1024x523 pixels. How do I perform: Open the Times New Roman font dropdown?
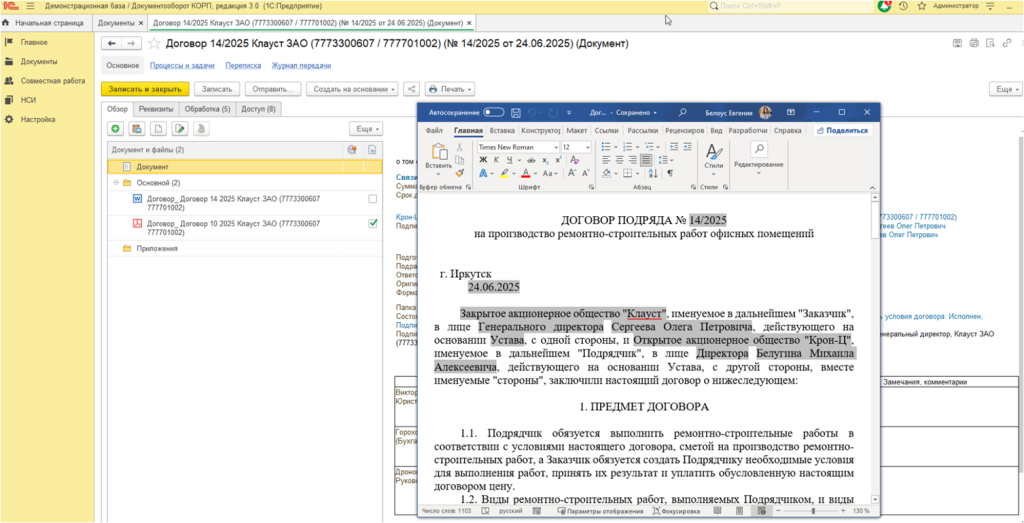pos(555,147)
